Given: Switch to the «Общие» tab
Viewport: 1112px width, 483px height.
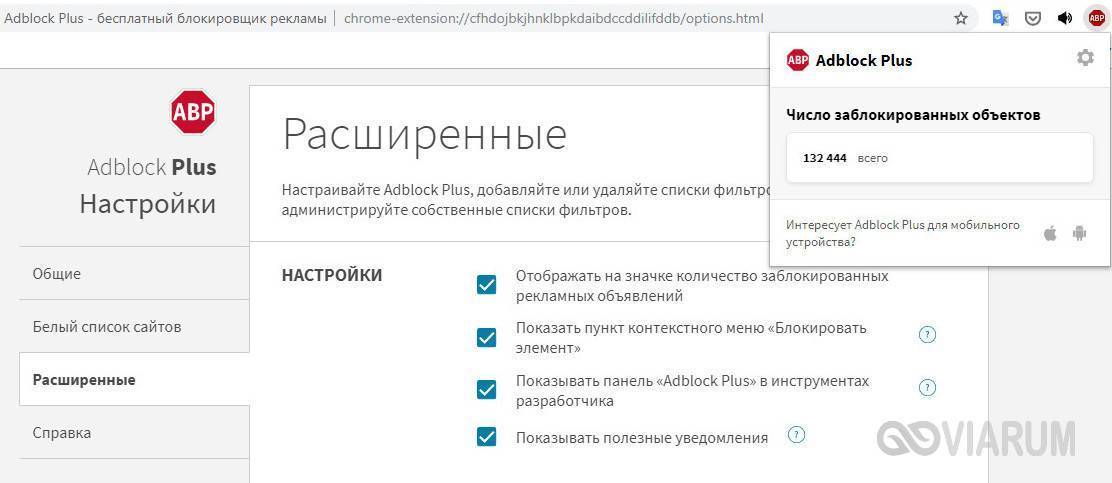Looking at the screenshot, I should (134, 273).
